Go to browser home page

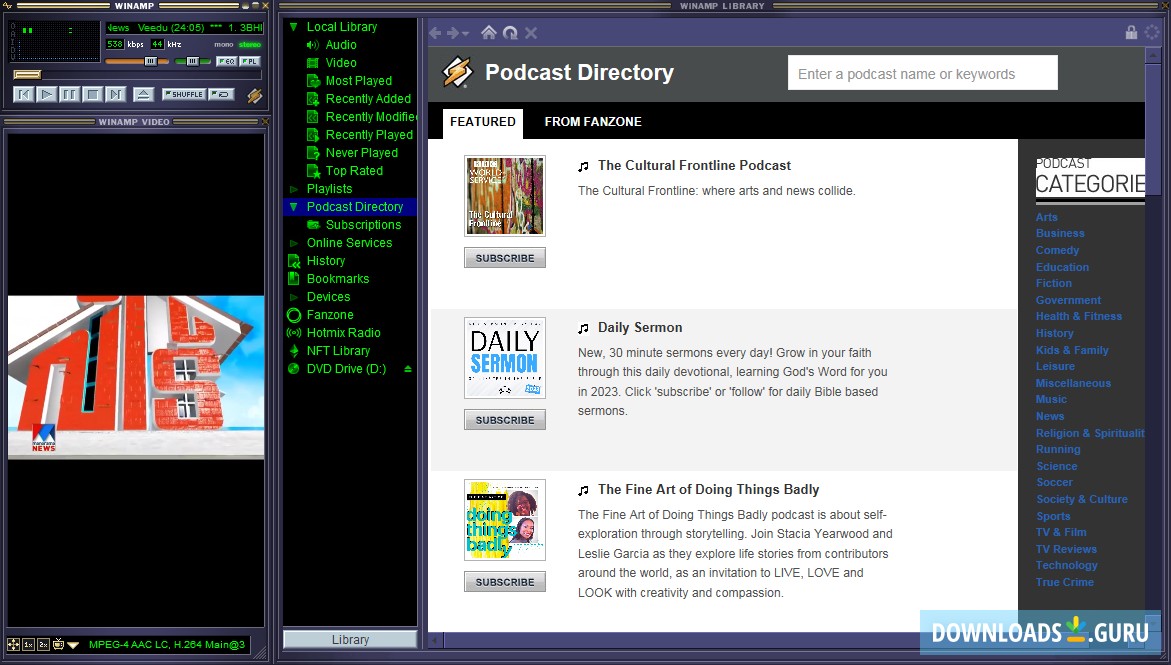click(x=488, y=32)
